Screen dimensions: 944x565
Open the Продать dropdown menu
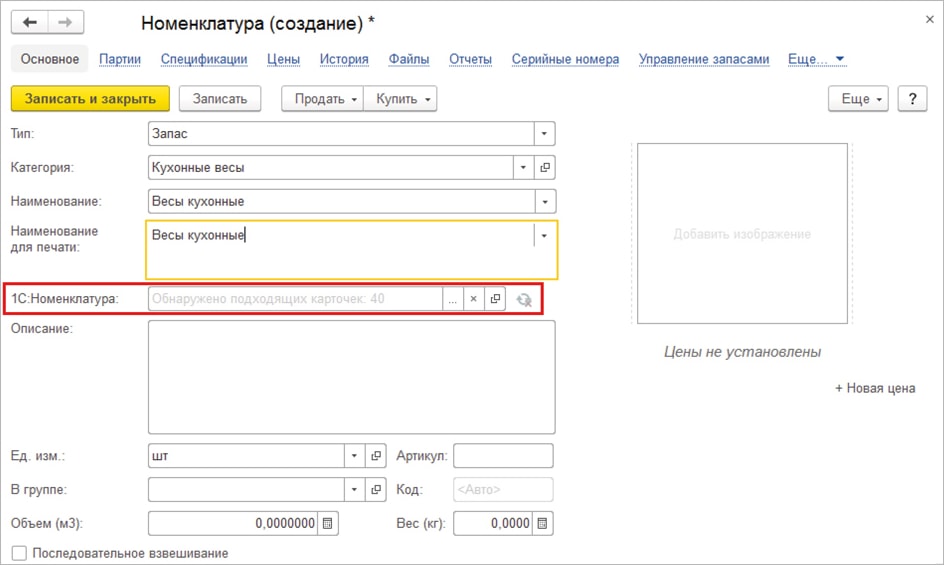(322, 99)
